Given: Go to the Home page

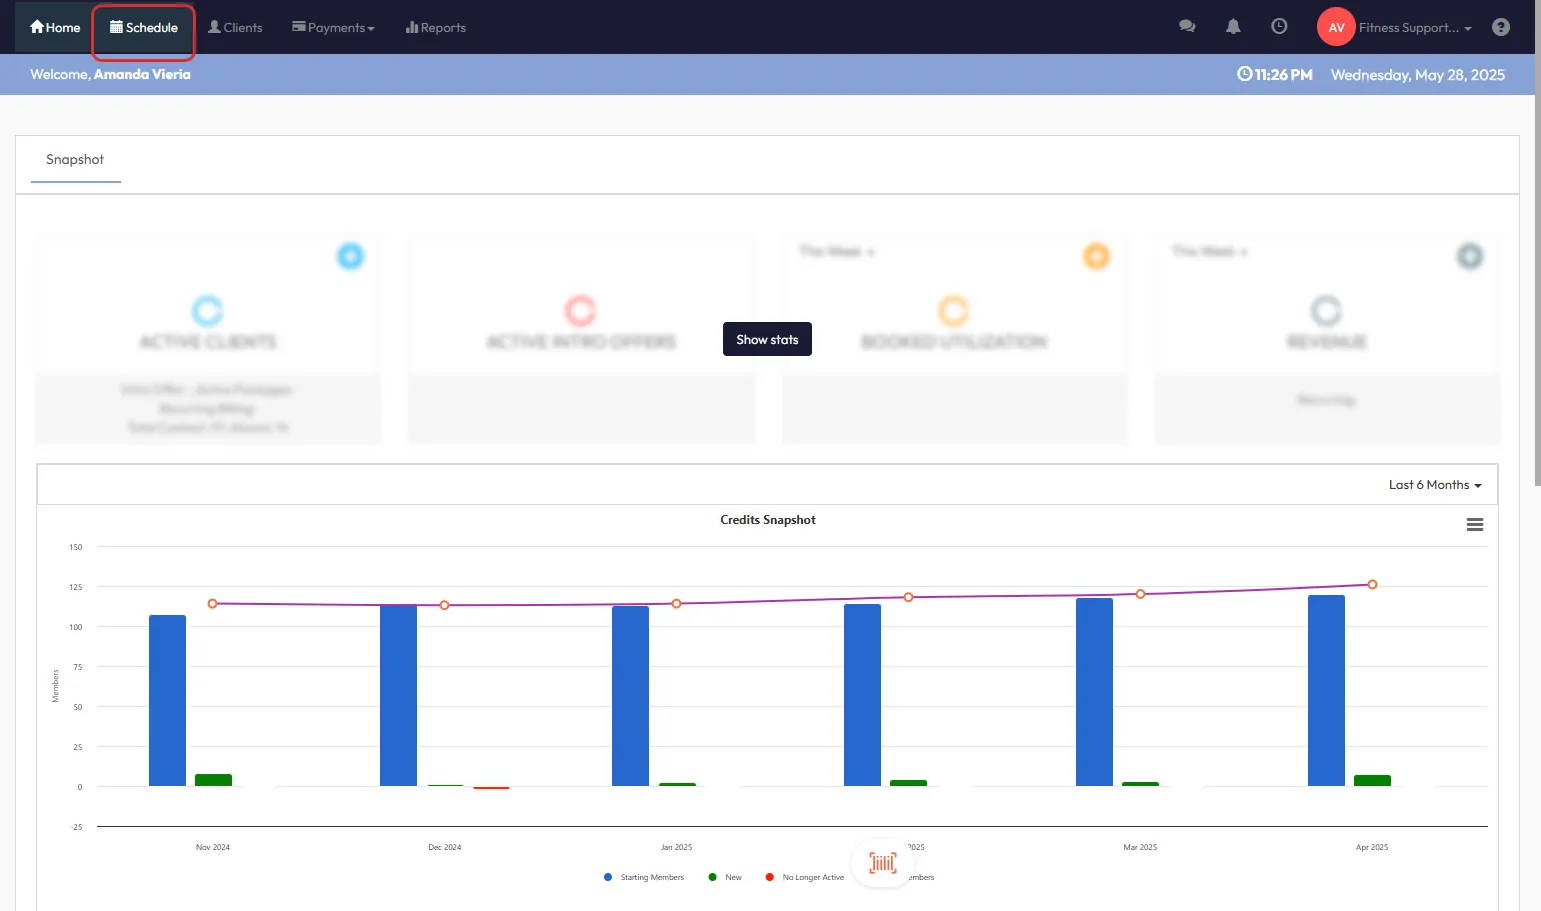Looking at the screenshot, I should [x=55, y=28].
